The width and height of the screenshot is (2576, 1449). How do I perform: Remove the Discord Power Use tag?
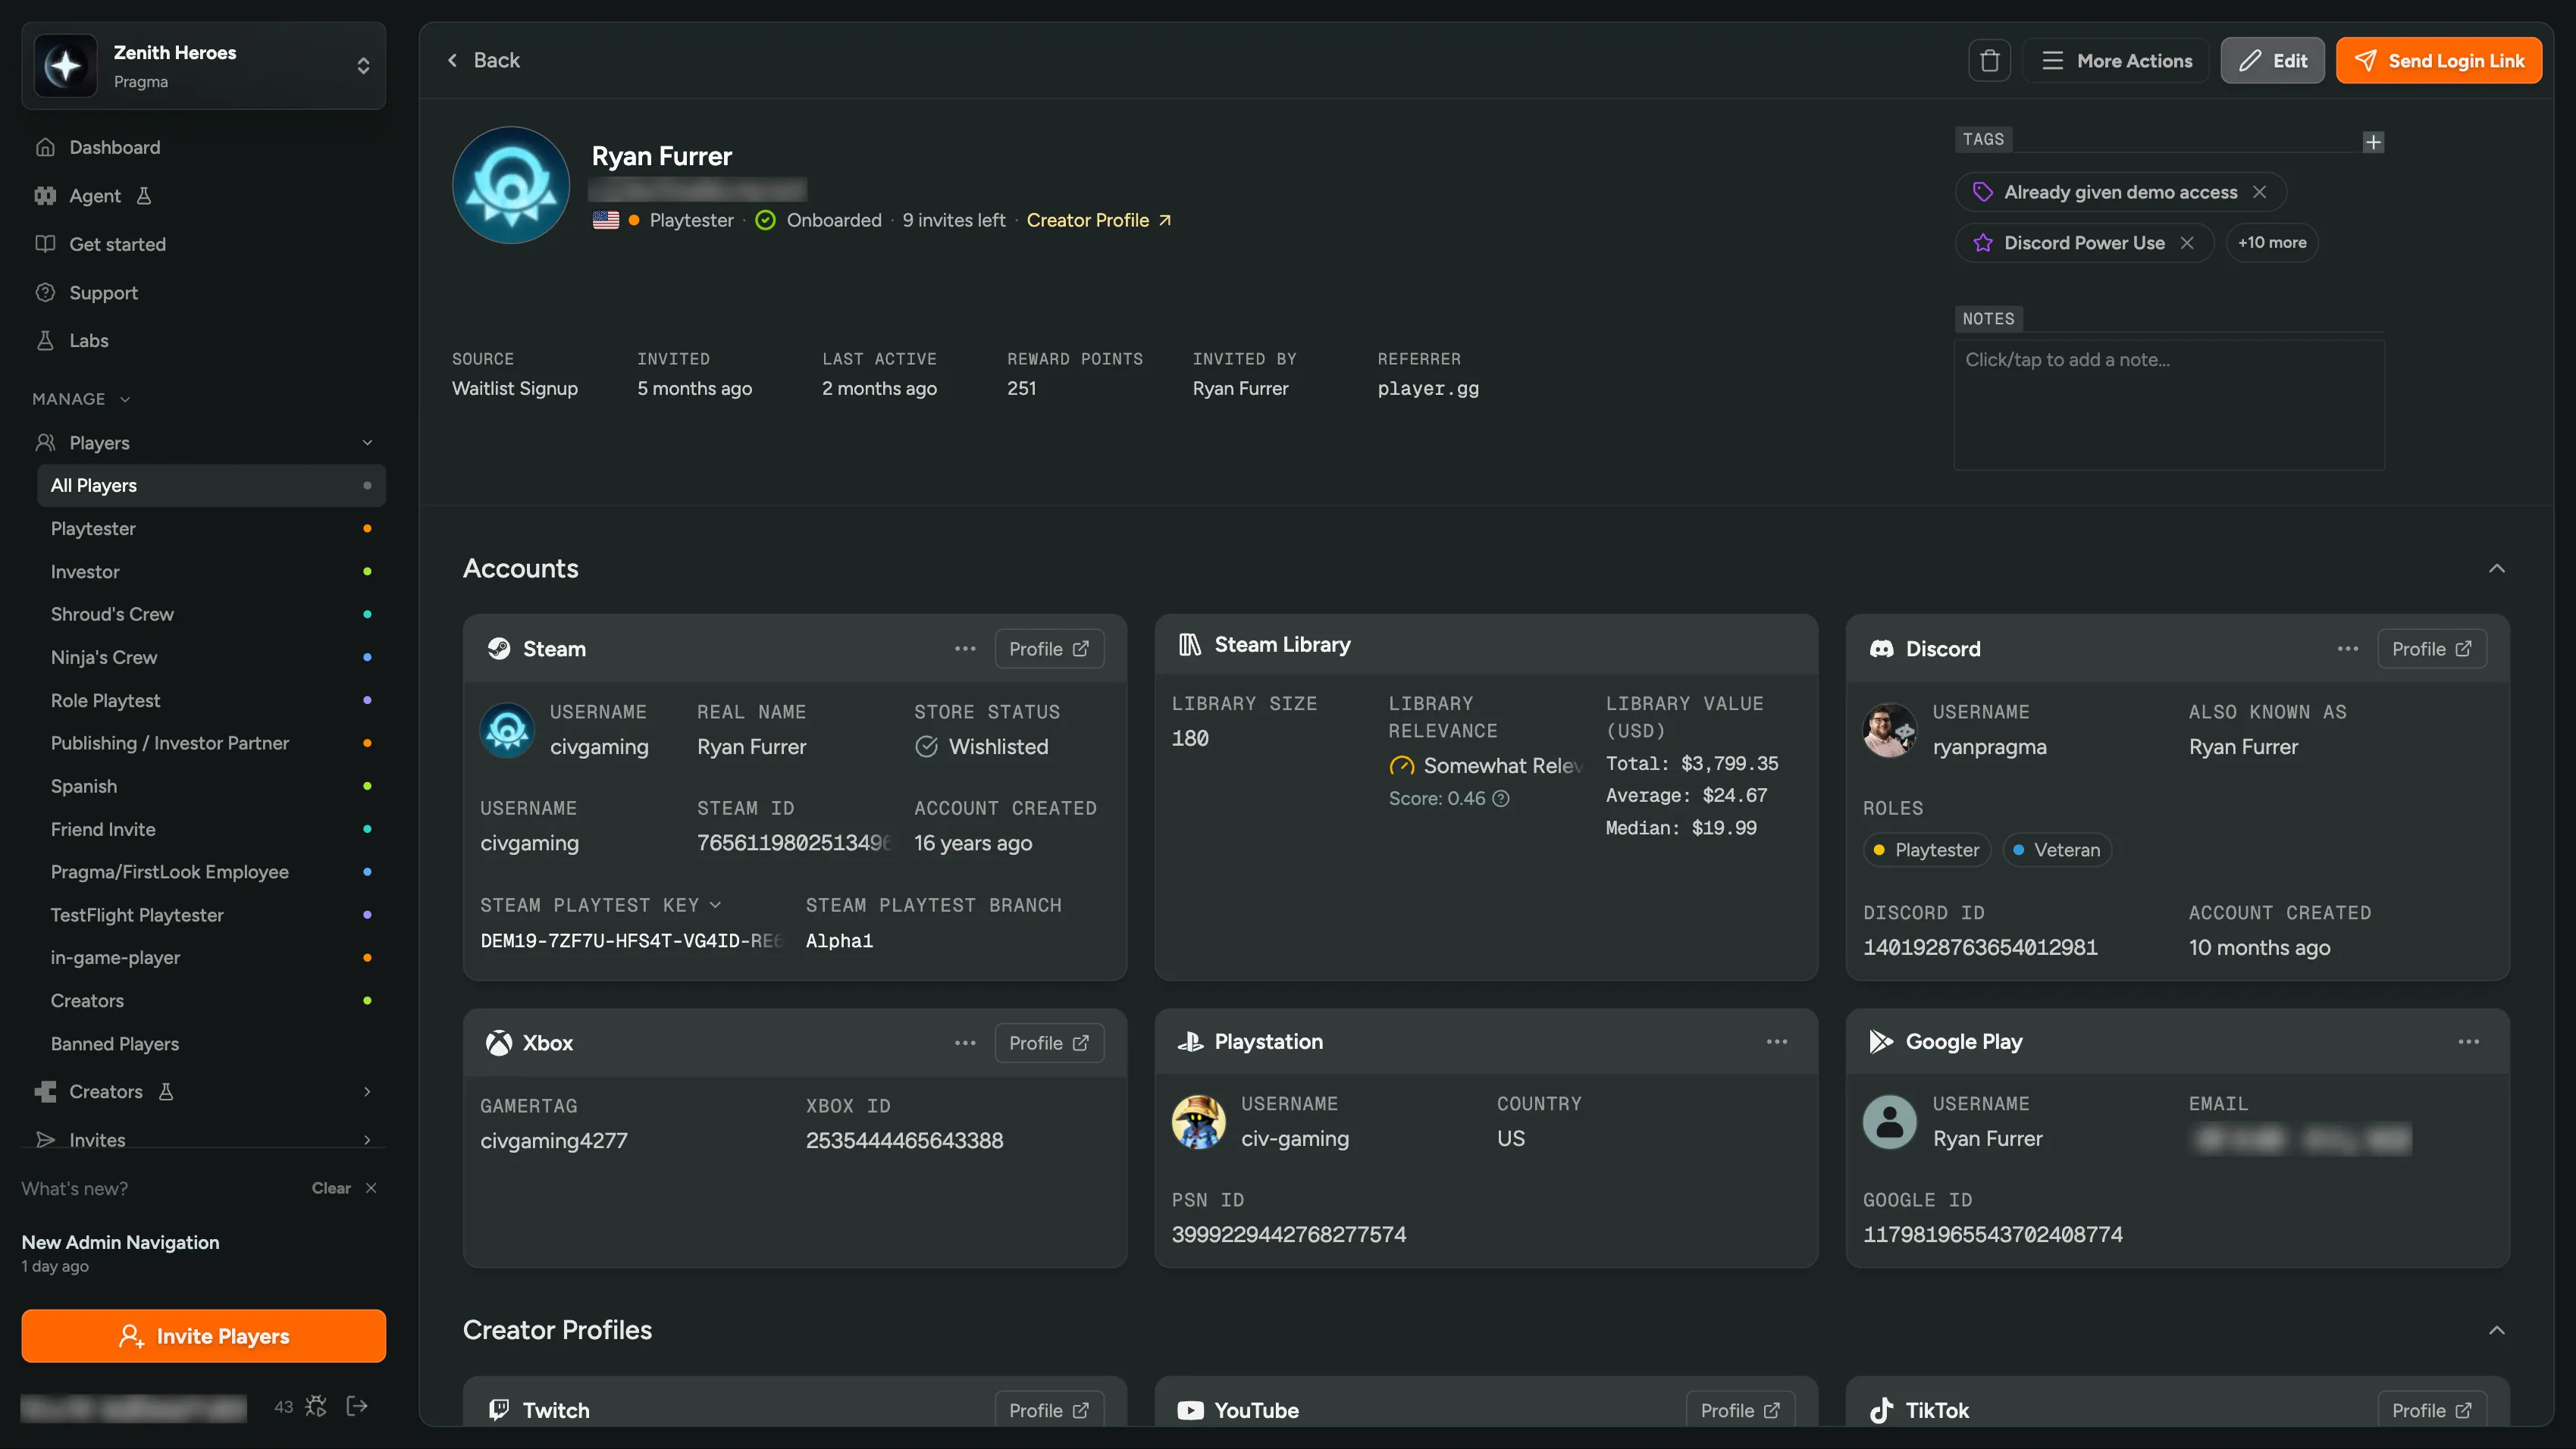pos(2187,243)
